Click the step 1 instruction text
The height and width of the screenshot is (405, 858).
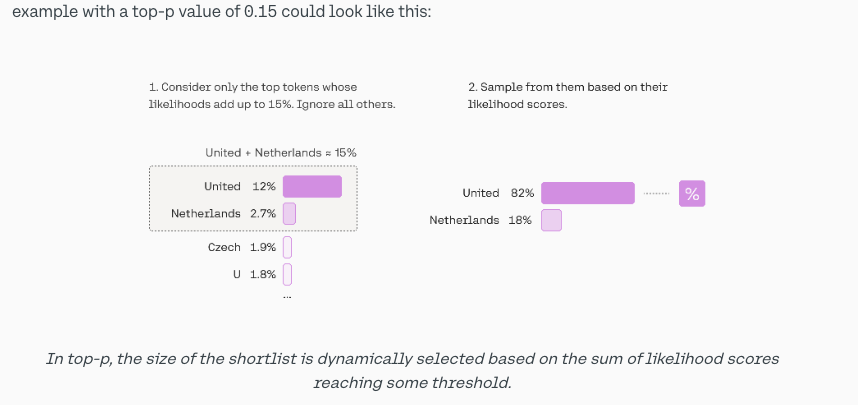(x=272, y=96)
